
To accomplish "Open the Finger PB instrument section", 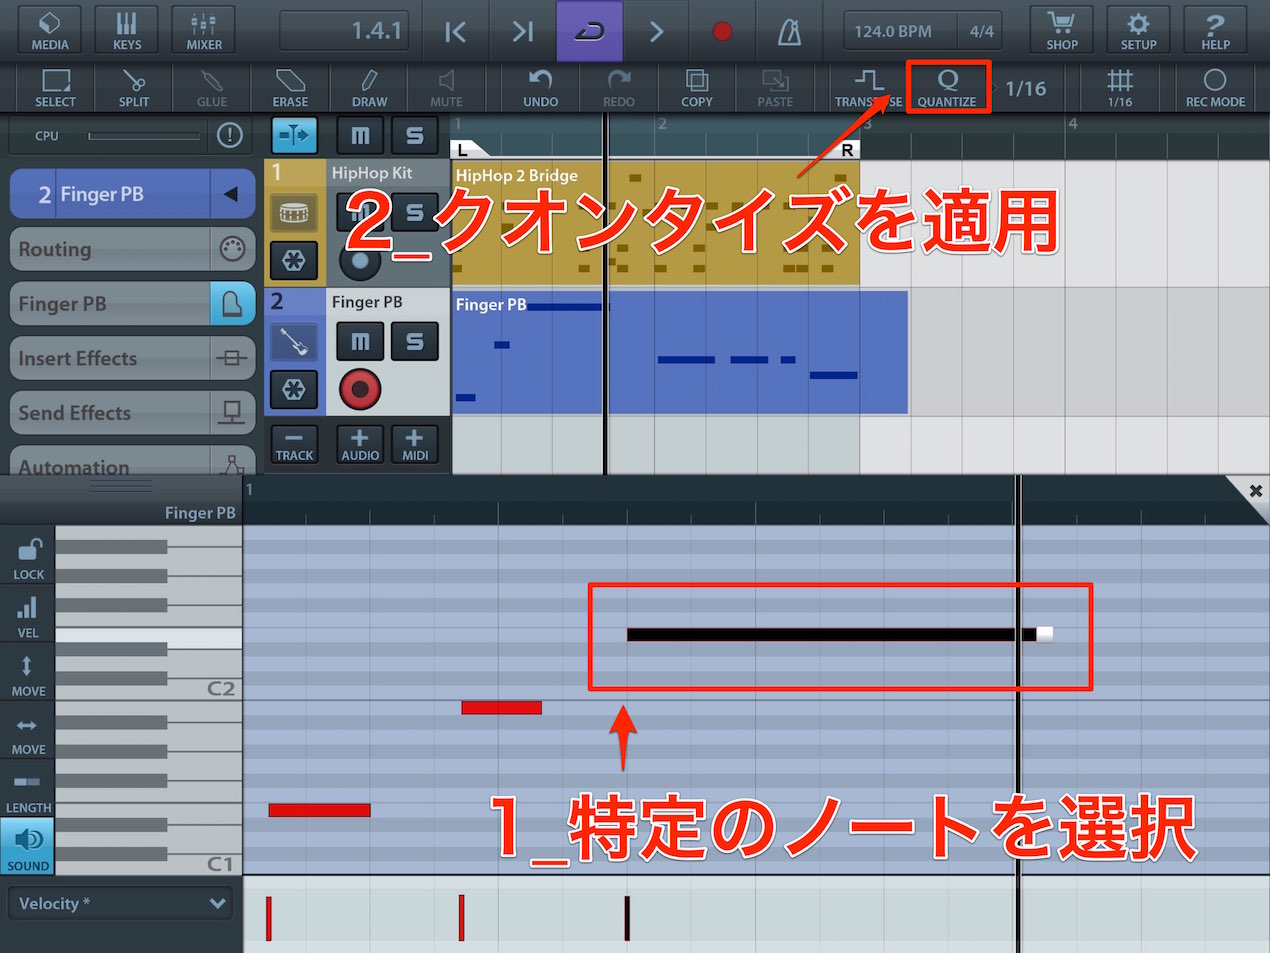I will 132,304.
